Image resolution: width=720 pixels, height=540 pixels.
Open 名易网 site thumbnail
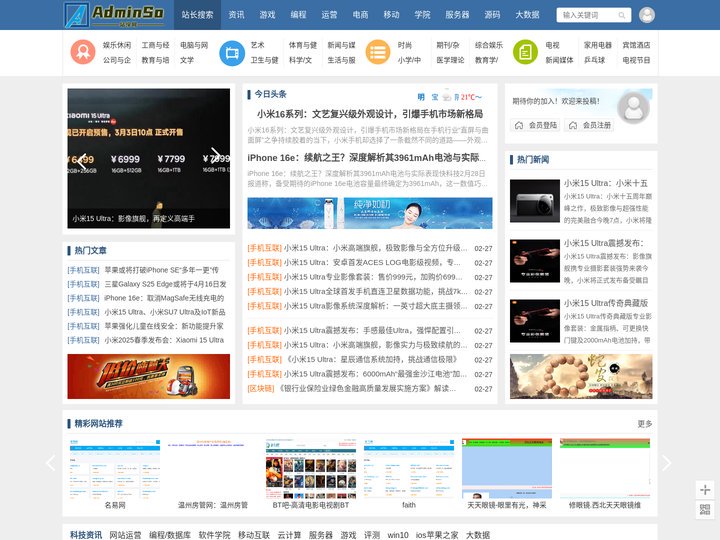click(x=115, y=468)
